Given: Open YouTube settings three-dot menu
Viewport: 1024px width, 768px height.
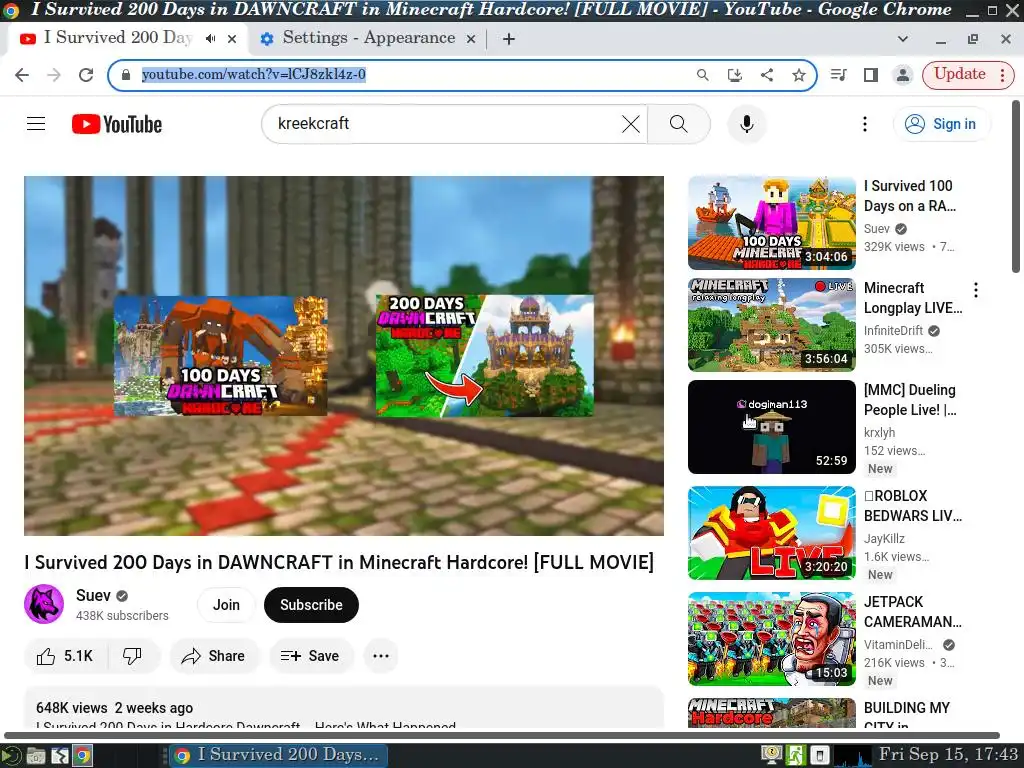Looking at the screenshot, I should coord(865,124).
